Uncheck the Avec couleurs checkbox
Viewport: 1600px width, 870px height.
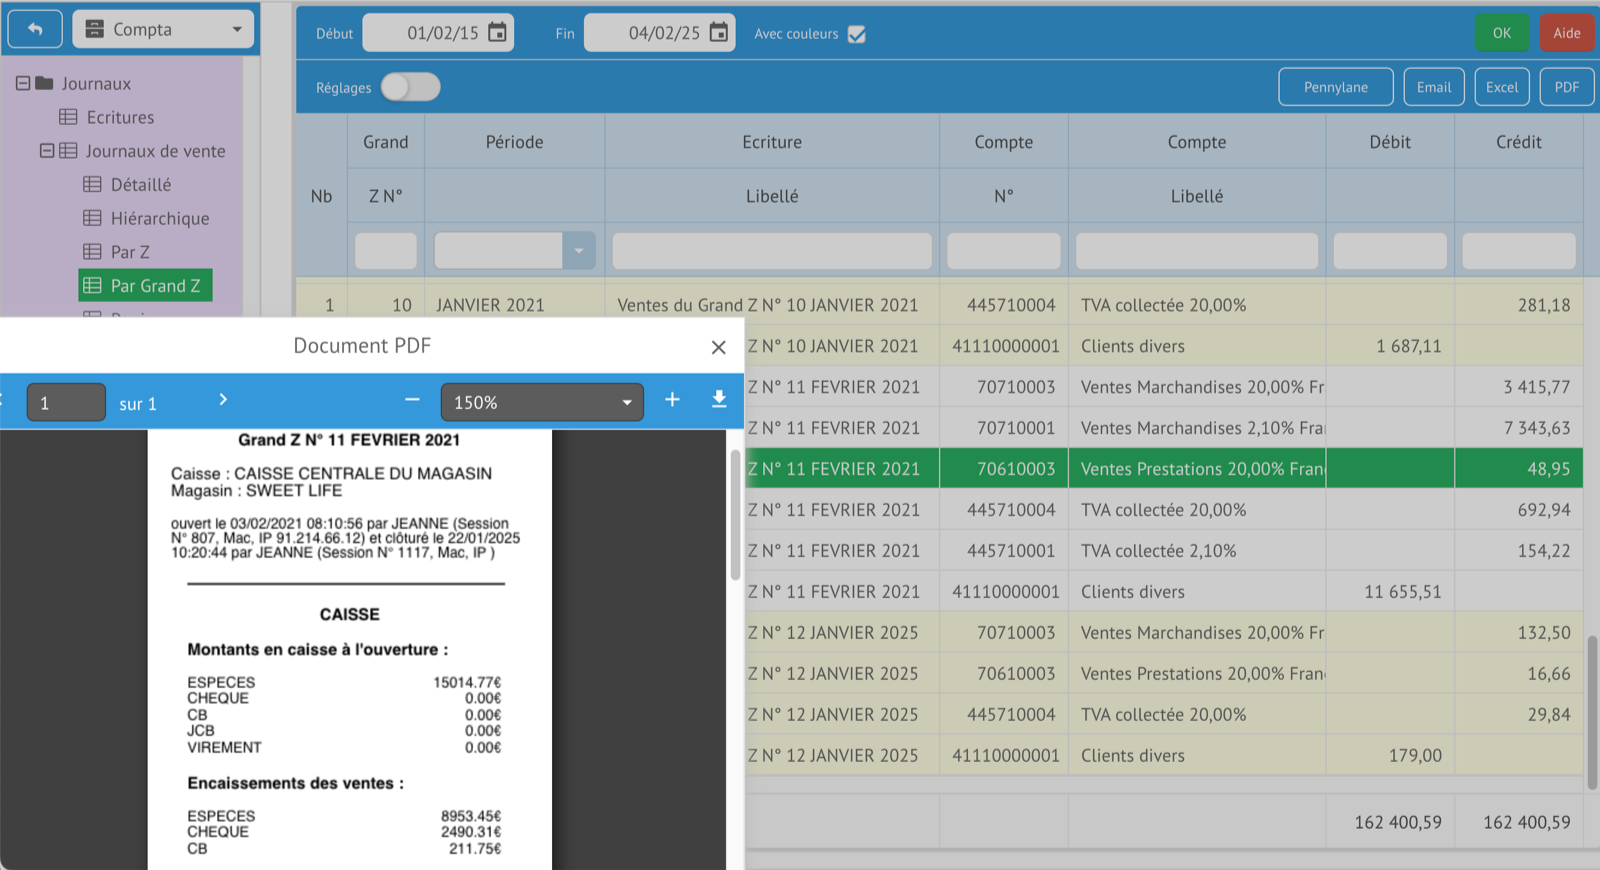click(856, 34)
